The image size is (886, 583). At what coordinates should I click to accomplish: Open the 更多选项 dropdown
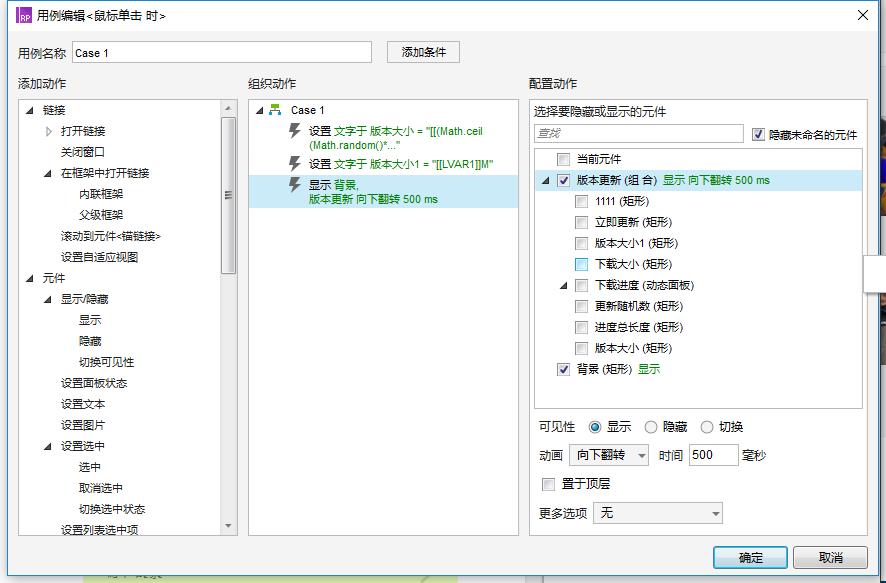coord(658,513)
